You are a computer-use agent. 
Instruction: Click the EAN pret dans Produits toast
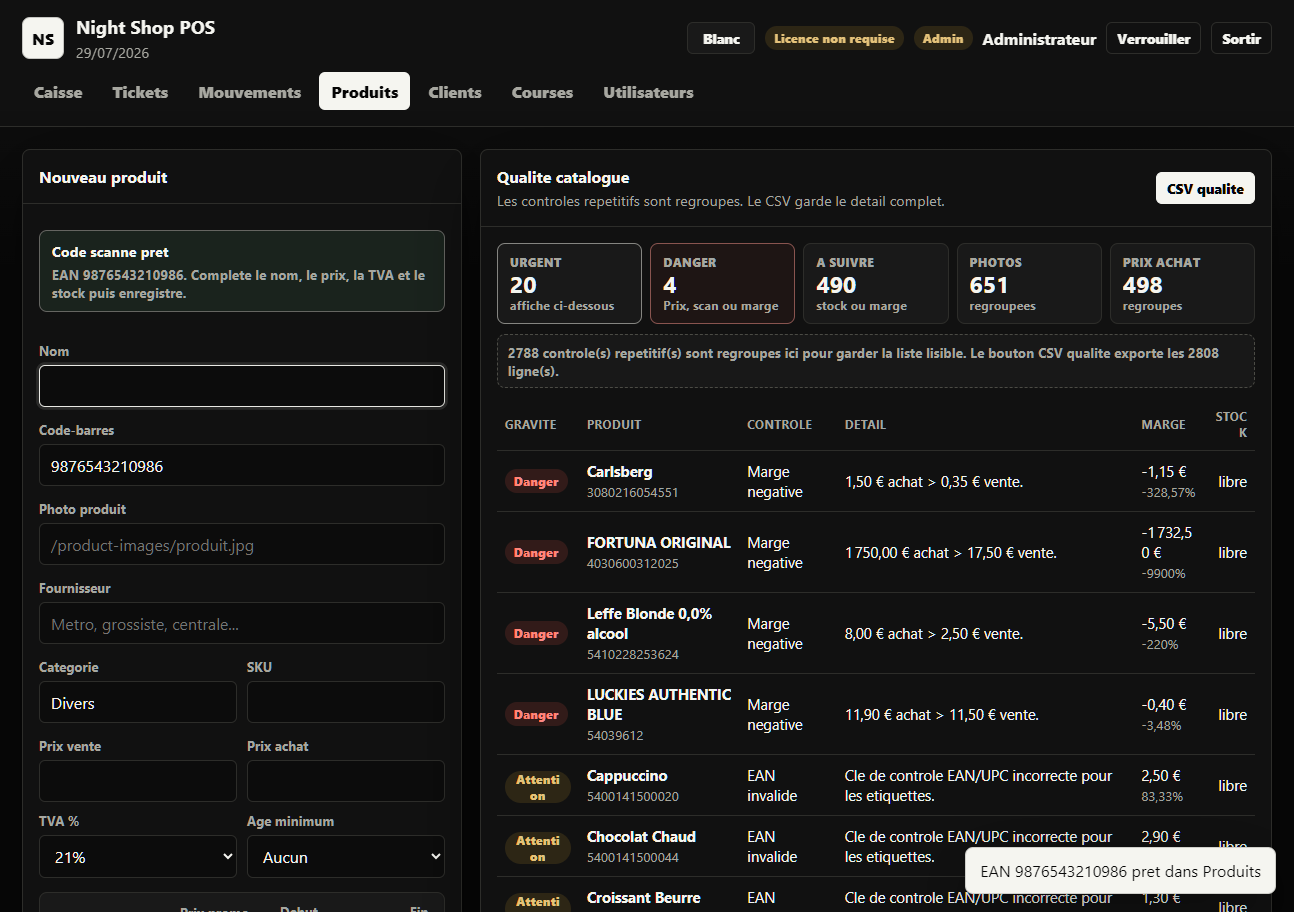(x=1120, y=871)
